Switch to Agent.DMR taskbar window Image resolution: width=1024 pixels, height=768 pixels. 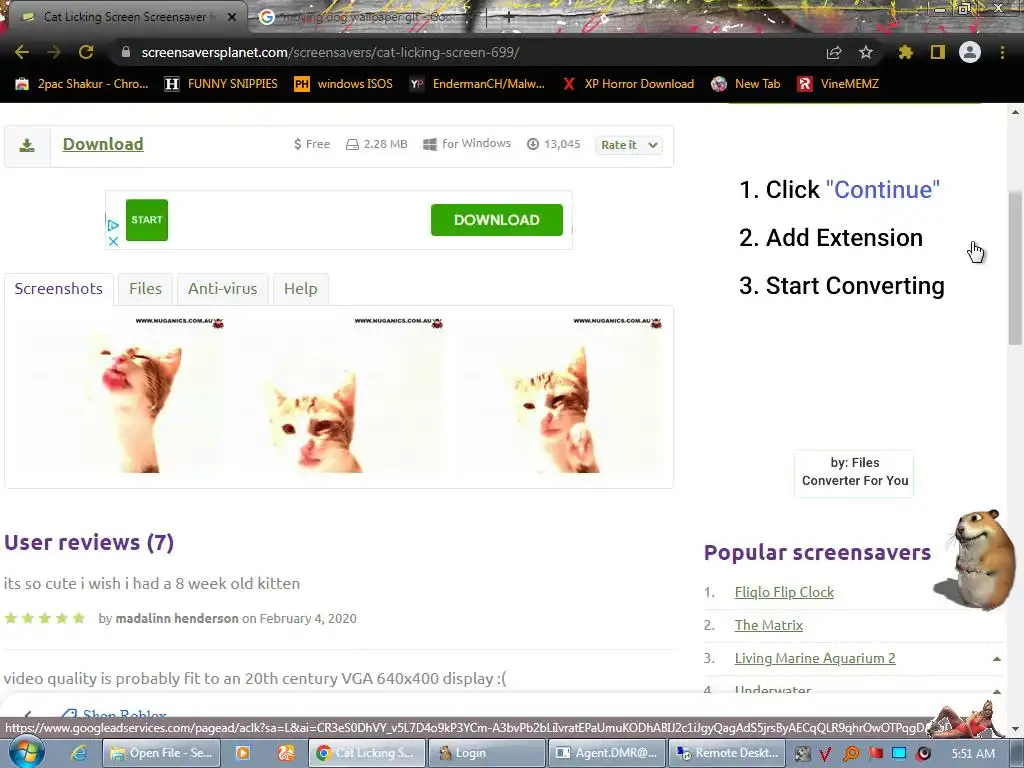pos(607,753)
